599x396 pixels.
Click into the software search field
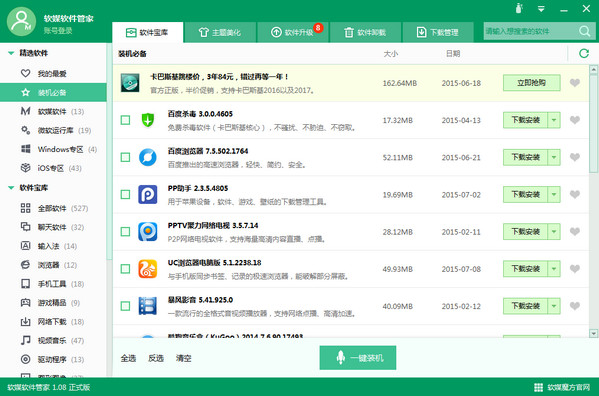pos(531,31)
